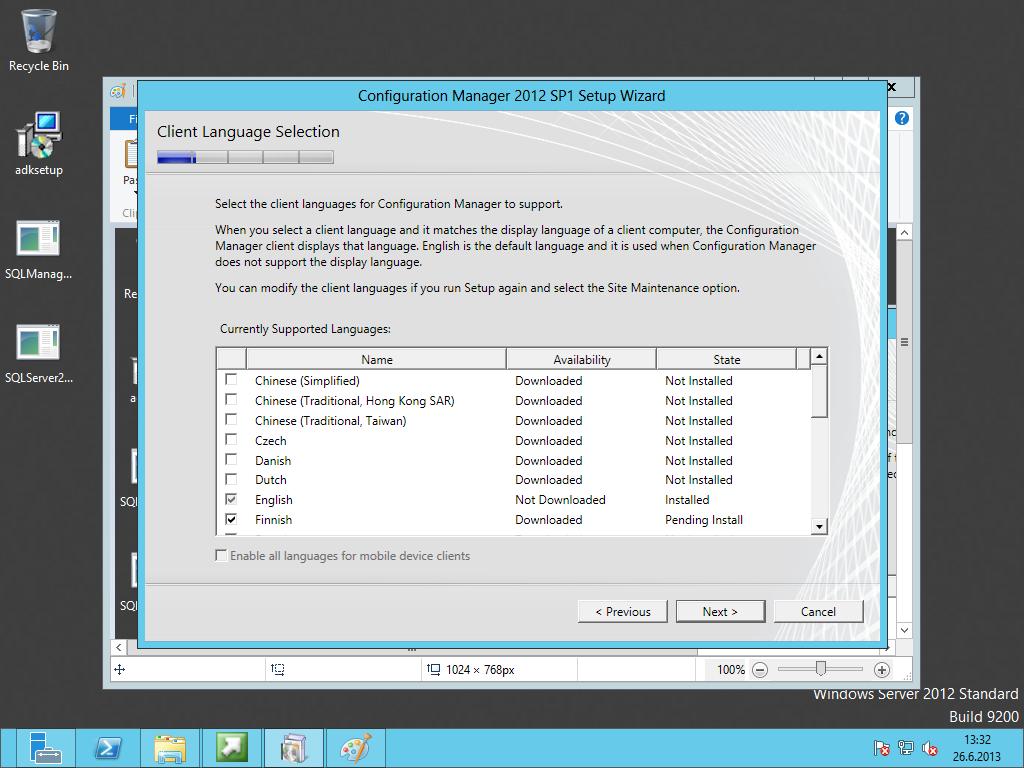Sort languages by Name column header
This screenshot has width=1024, height=768.
click(x=376, y=359)
